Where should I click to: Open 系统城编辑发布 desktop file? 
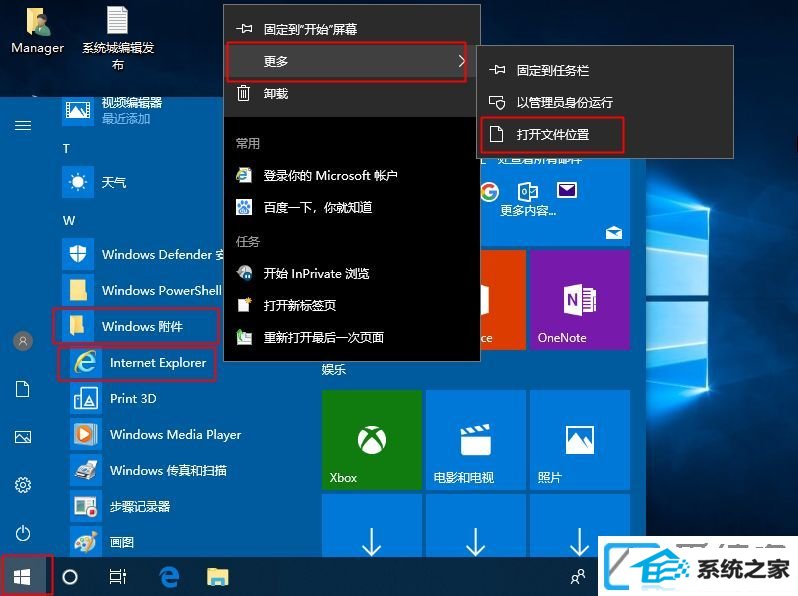(x=118, y=37)
